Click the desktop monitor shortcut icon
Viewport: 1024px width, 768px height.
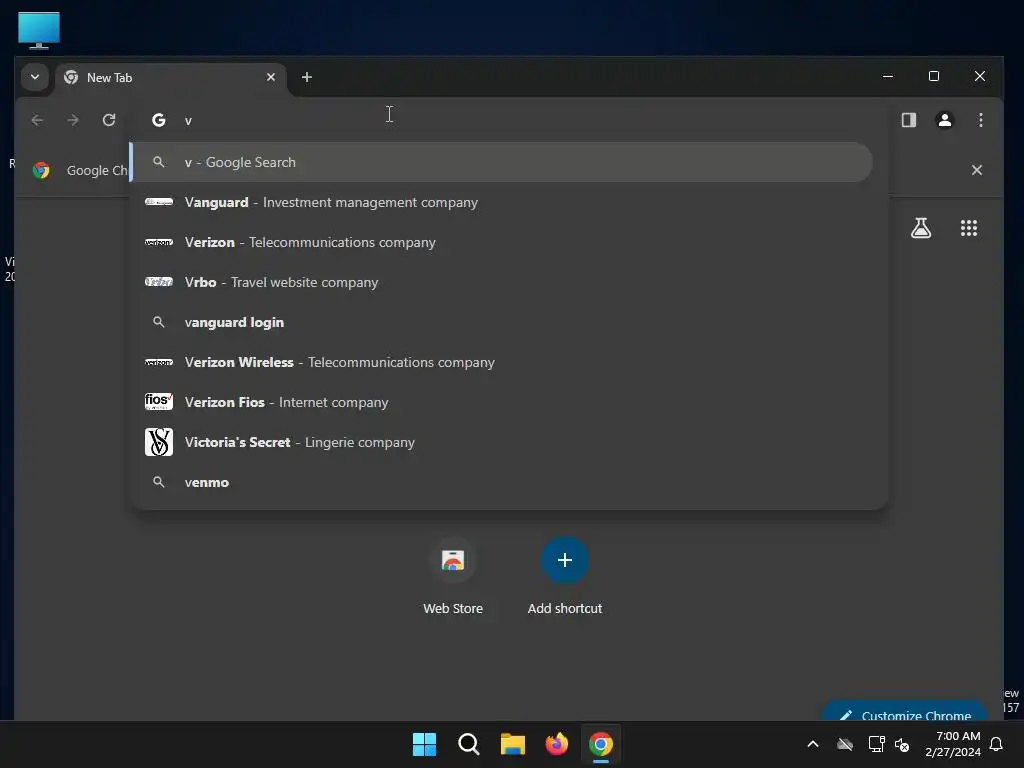coord(39,30)
